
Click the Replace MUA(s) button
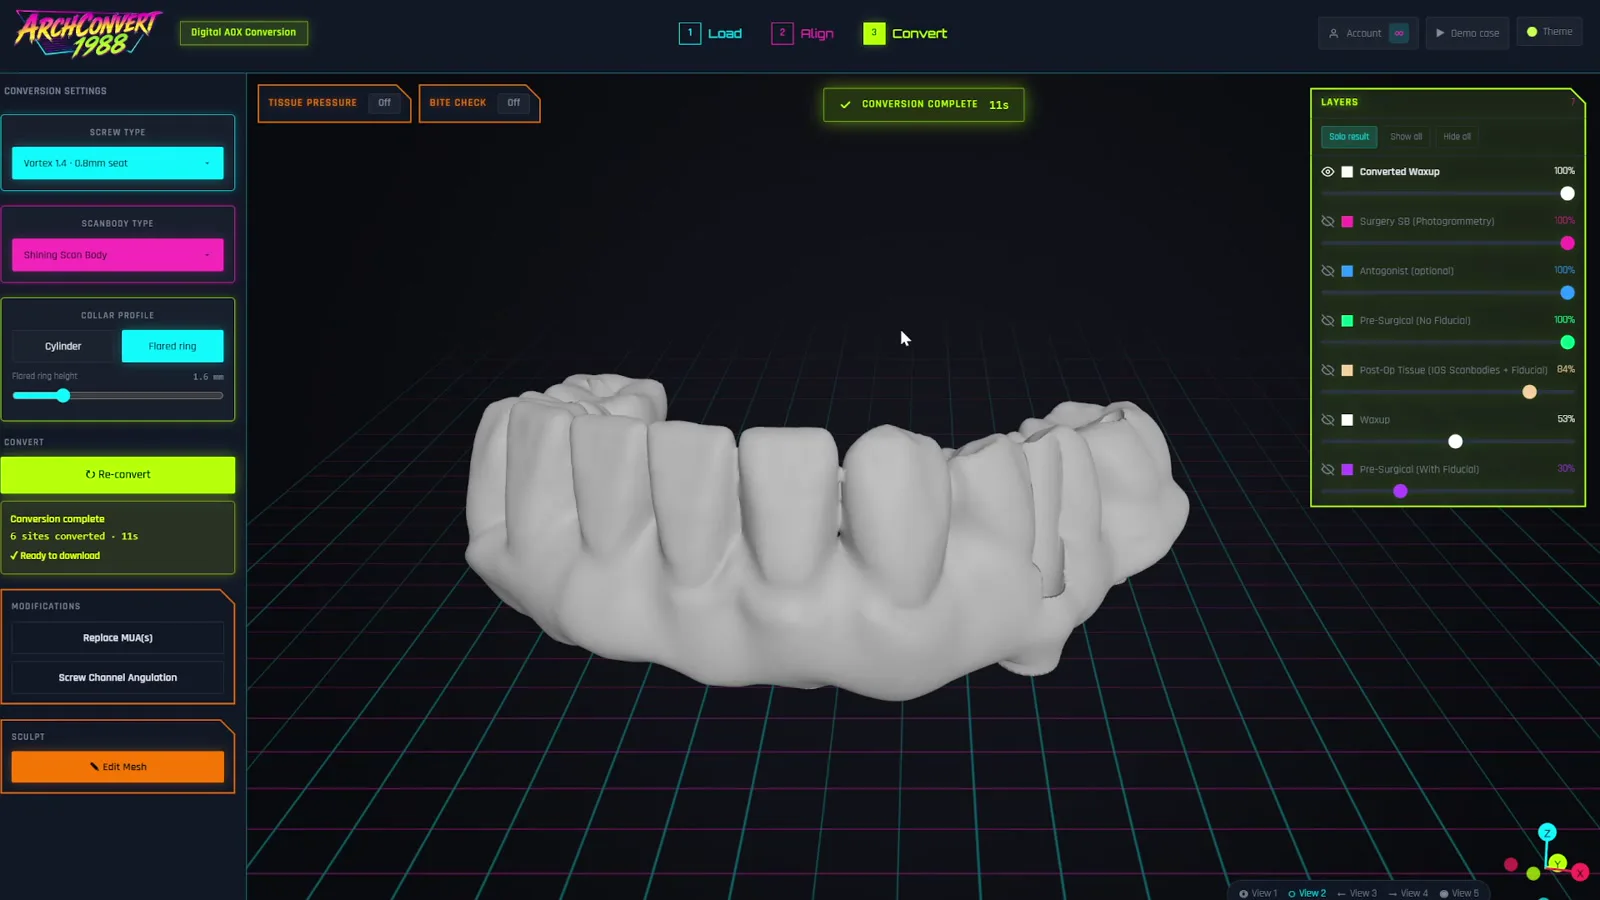click(118, 638)
